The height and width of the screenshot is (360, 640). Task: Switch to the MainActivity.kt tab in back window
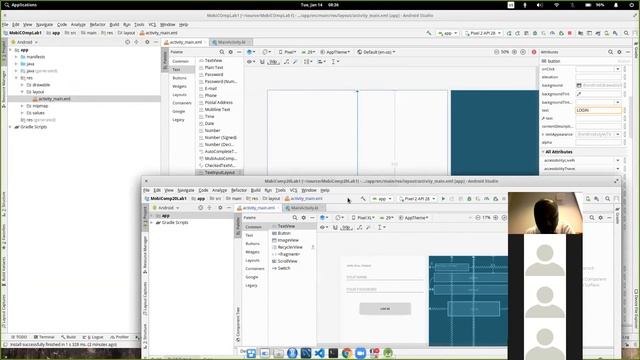[231, 42]
